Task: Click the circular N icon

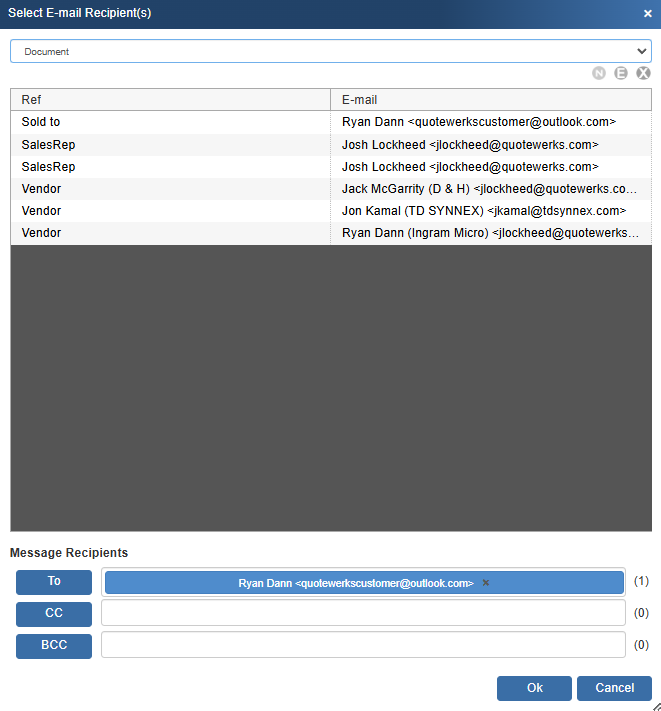Action: pos(599,73)
